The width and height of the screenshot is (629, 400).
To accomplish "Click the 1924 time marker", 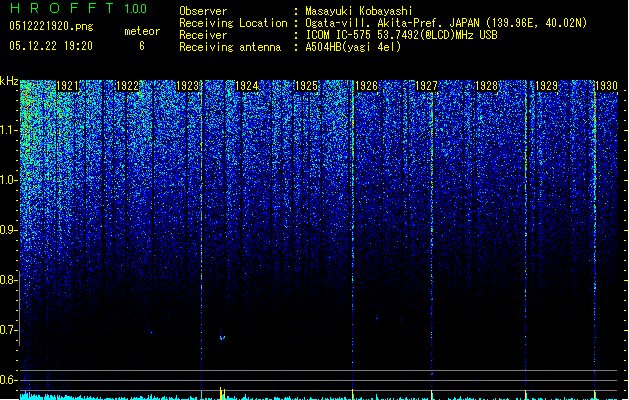I will tap(246, 86).
